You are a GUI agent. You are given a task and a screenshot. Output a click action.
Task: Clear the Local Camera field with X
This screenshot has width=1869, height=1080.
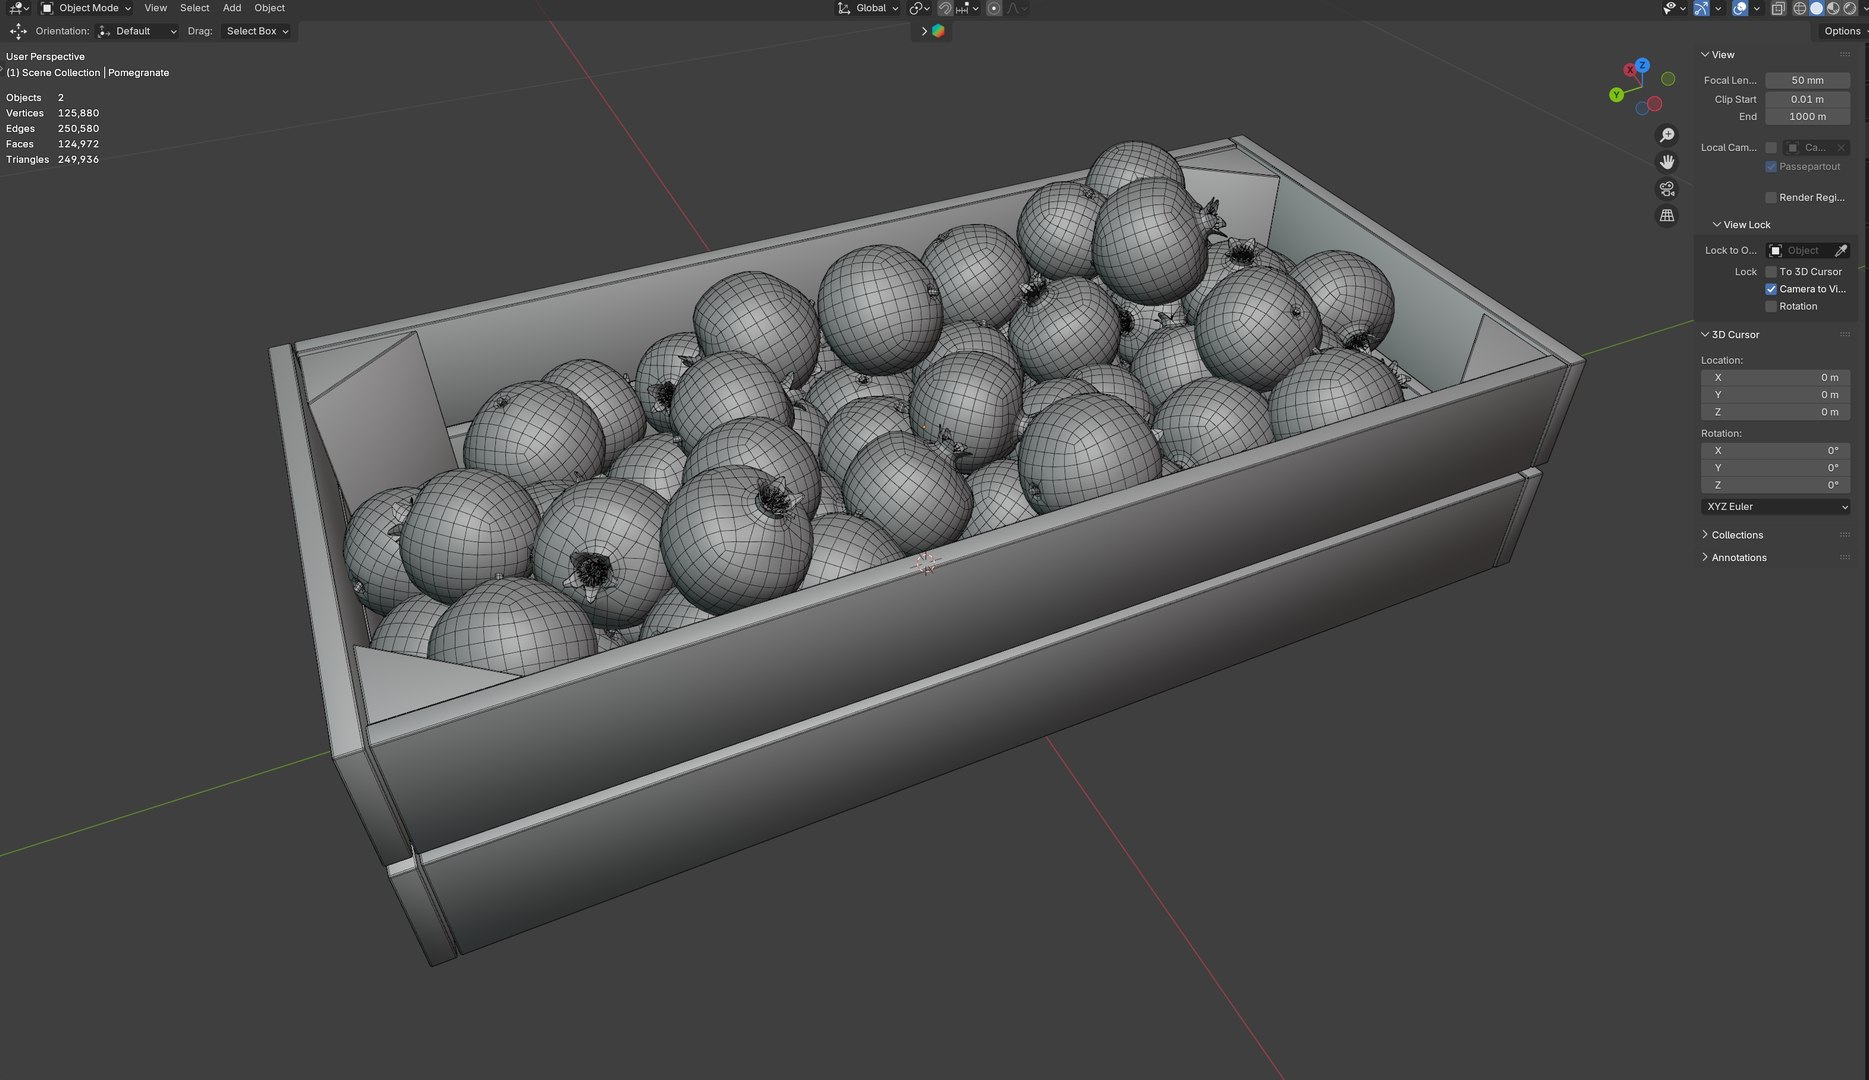pos(1841,148)
